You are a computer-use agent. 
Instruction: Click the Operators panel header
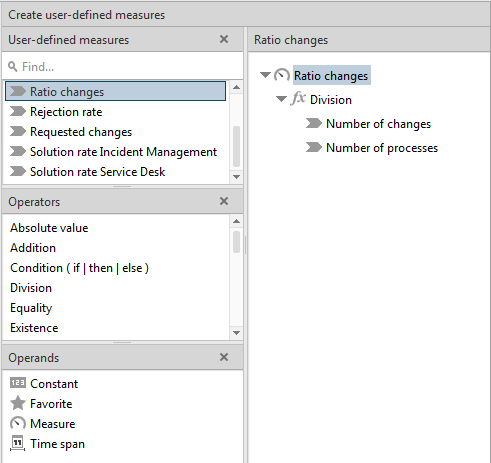(123, 201)
